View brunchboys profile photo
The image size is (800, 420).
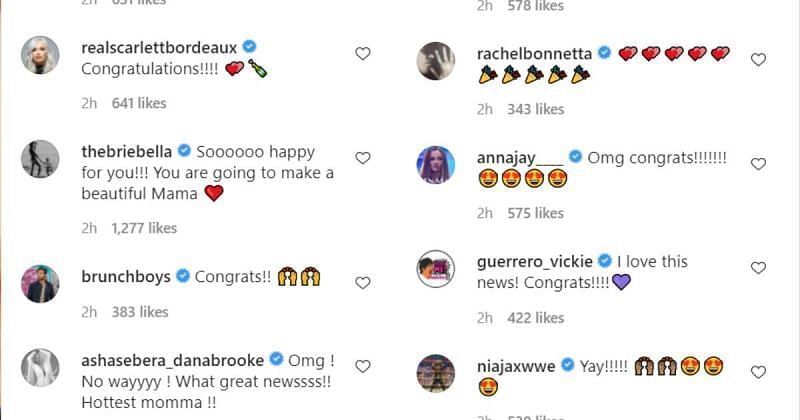pyautogui.click(x=41, y=285)
